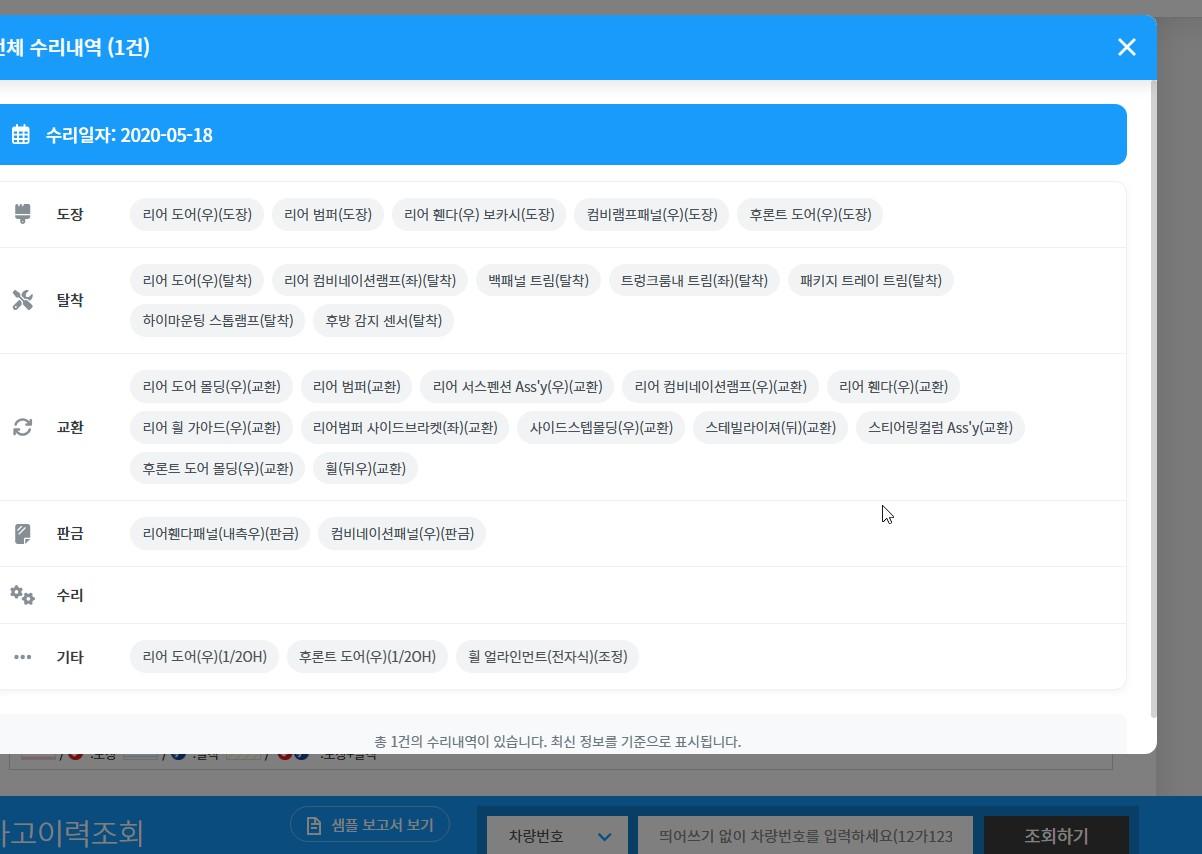Viewport: 1202px width, 854px height.
Task: Click the gears icon for 수리
Action: pos(23,596)
